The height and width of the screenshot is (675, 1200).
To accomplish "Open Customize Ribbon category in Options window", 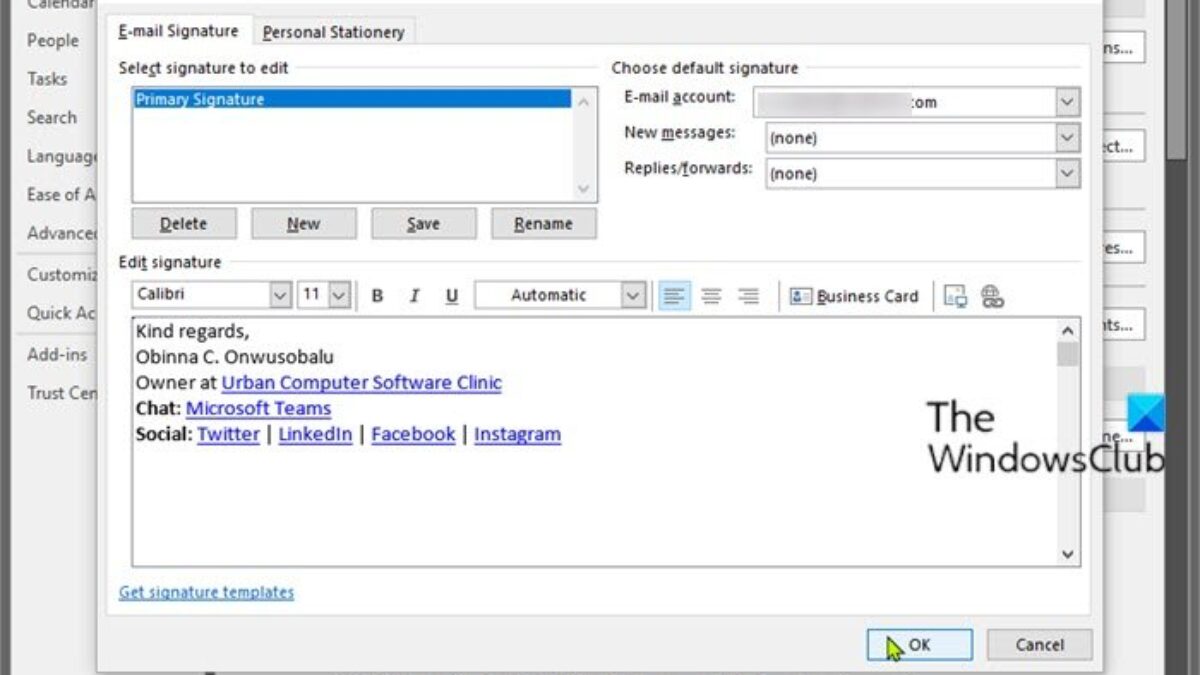I will point(61,274).
